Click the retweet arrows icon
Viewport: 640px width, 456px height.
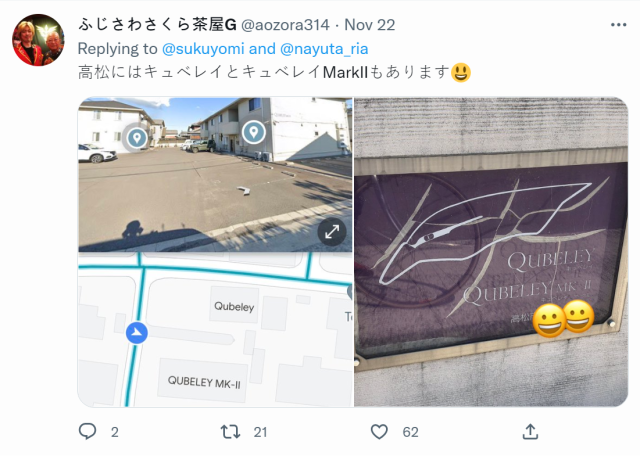230,432
